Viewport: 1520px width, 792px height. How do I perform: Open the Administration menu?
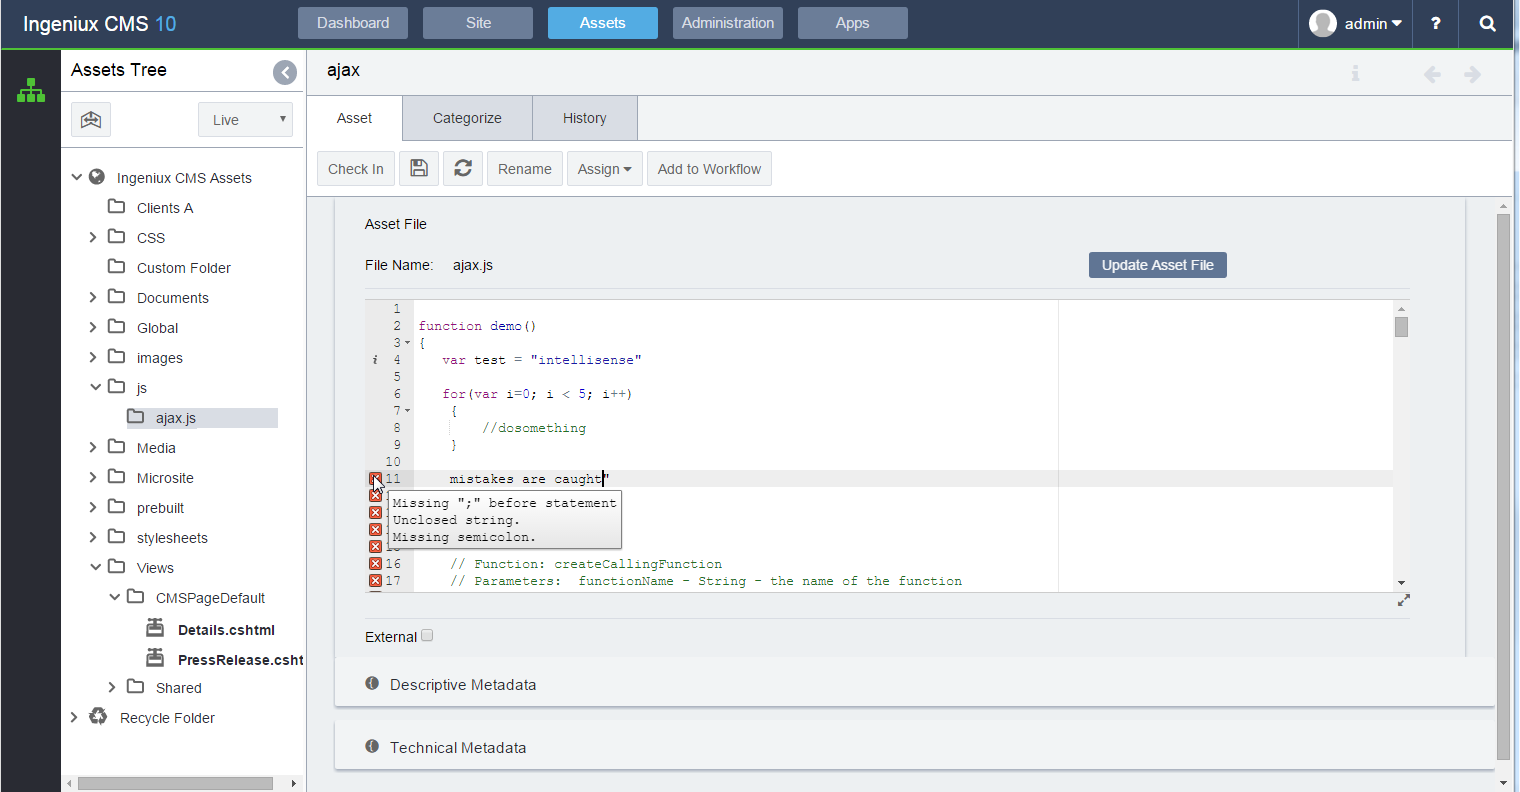click(x=727, y=23)
